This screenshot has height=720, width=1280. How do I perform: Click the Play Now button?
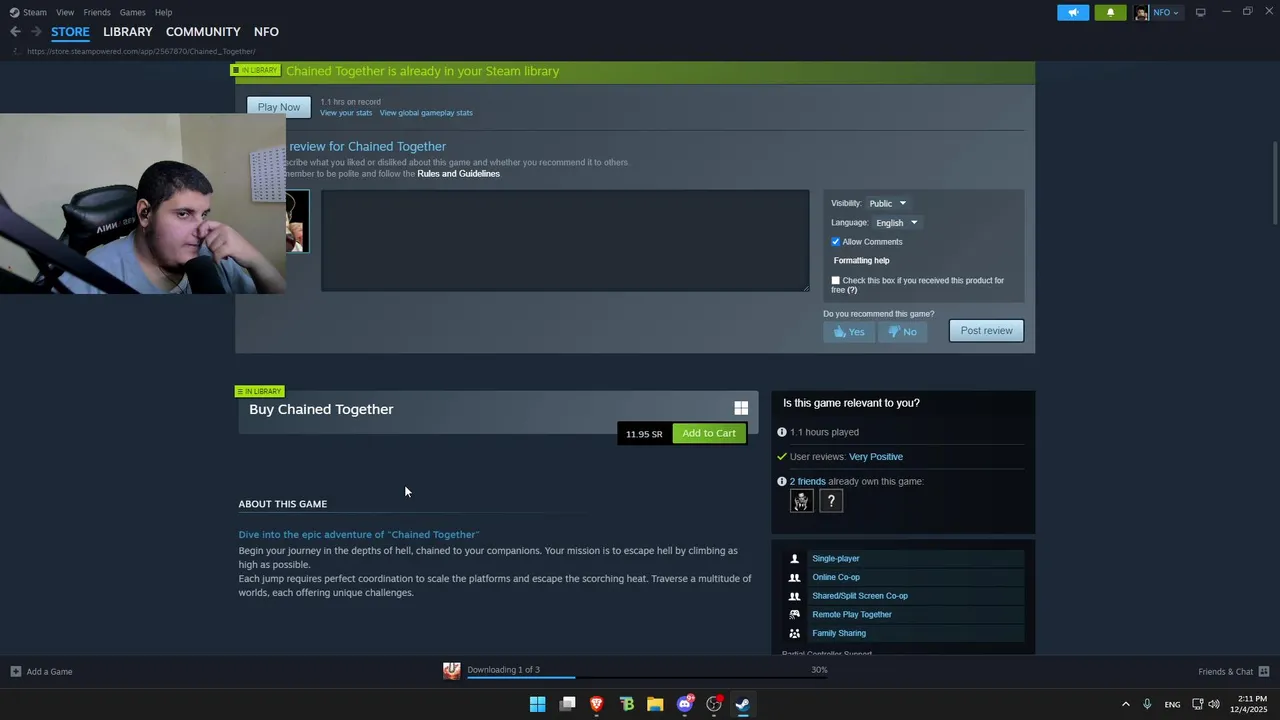(279, 107)
